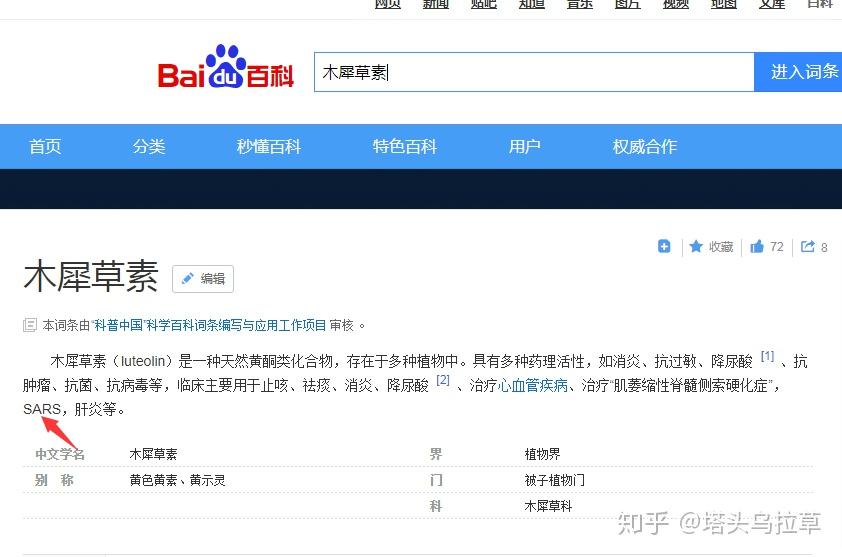The height and width of the screenshot is (557, 842).
Task: Open the 秒懂百科 navigation tab
Action: [268, 147]
